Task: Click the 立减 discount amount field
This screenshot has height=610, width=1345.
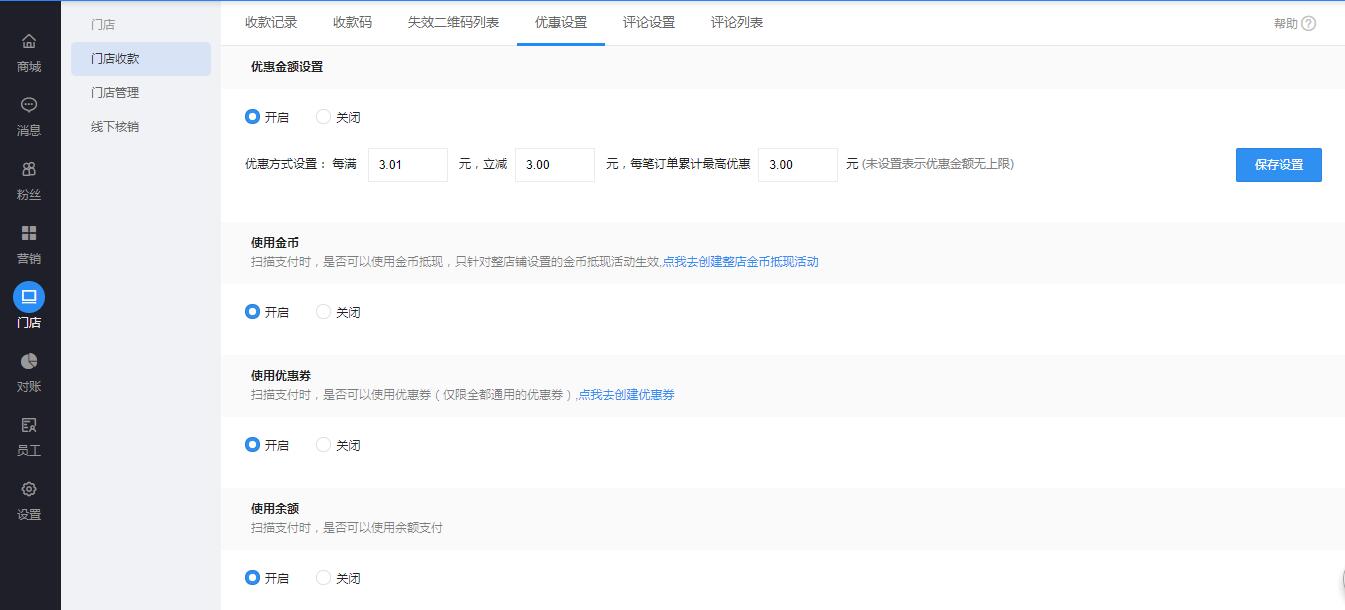Action: coord(554,165)
